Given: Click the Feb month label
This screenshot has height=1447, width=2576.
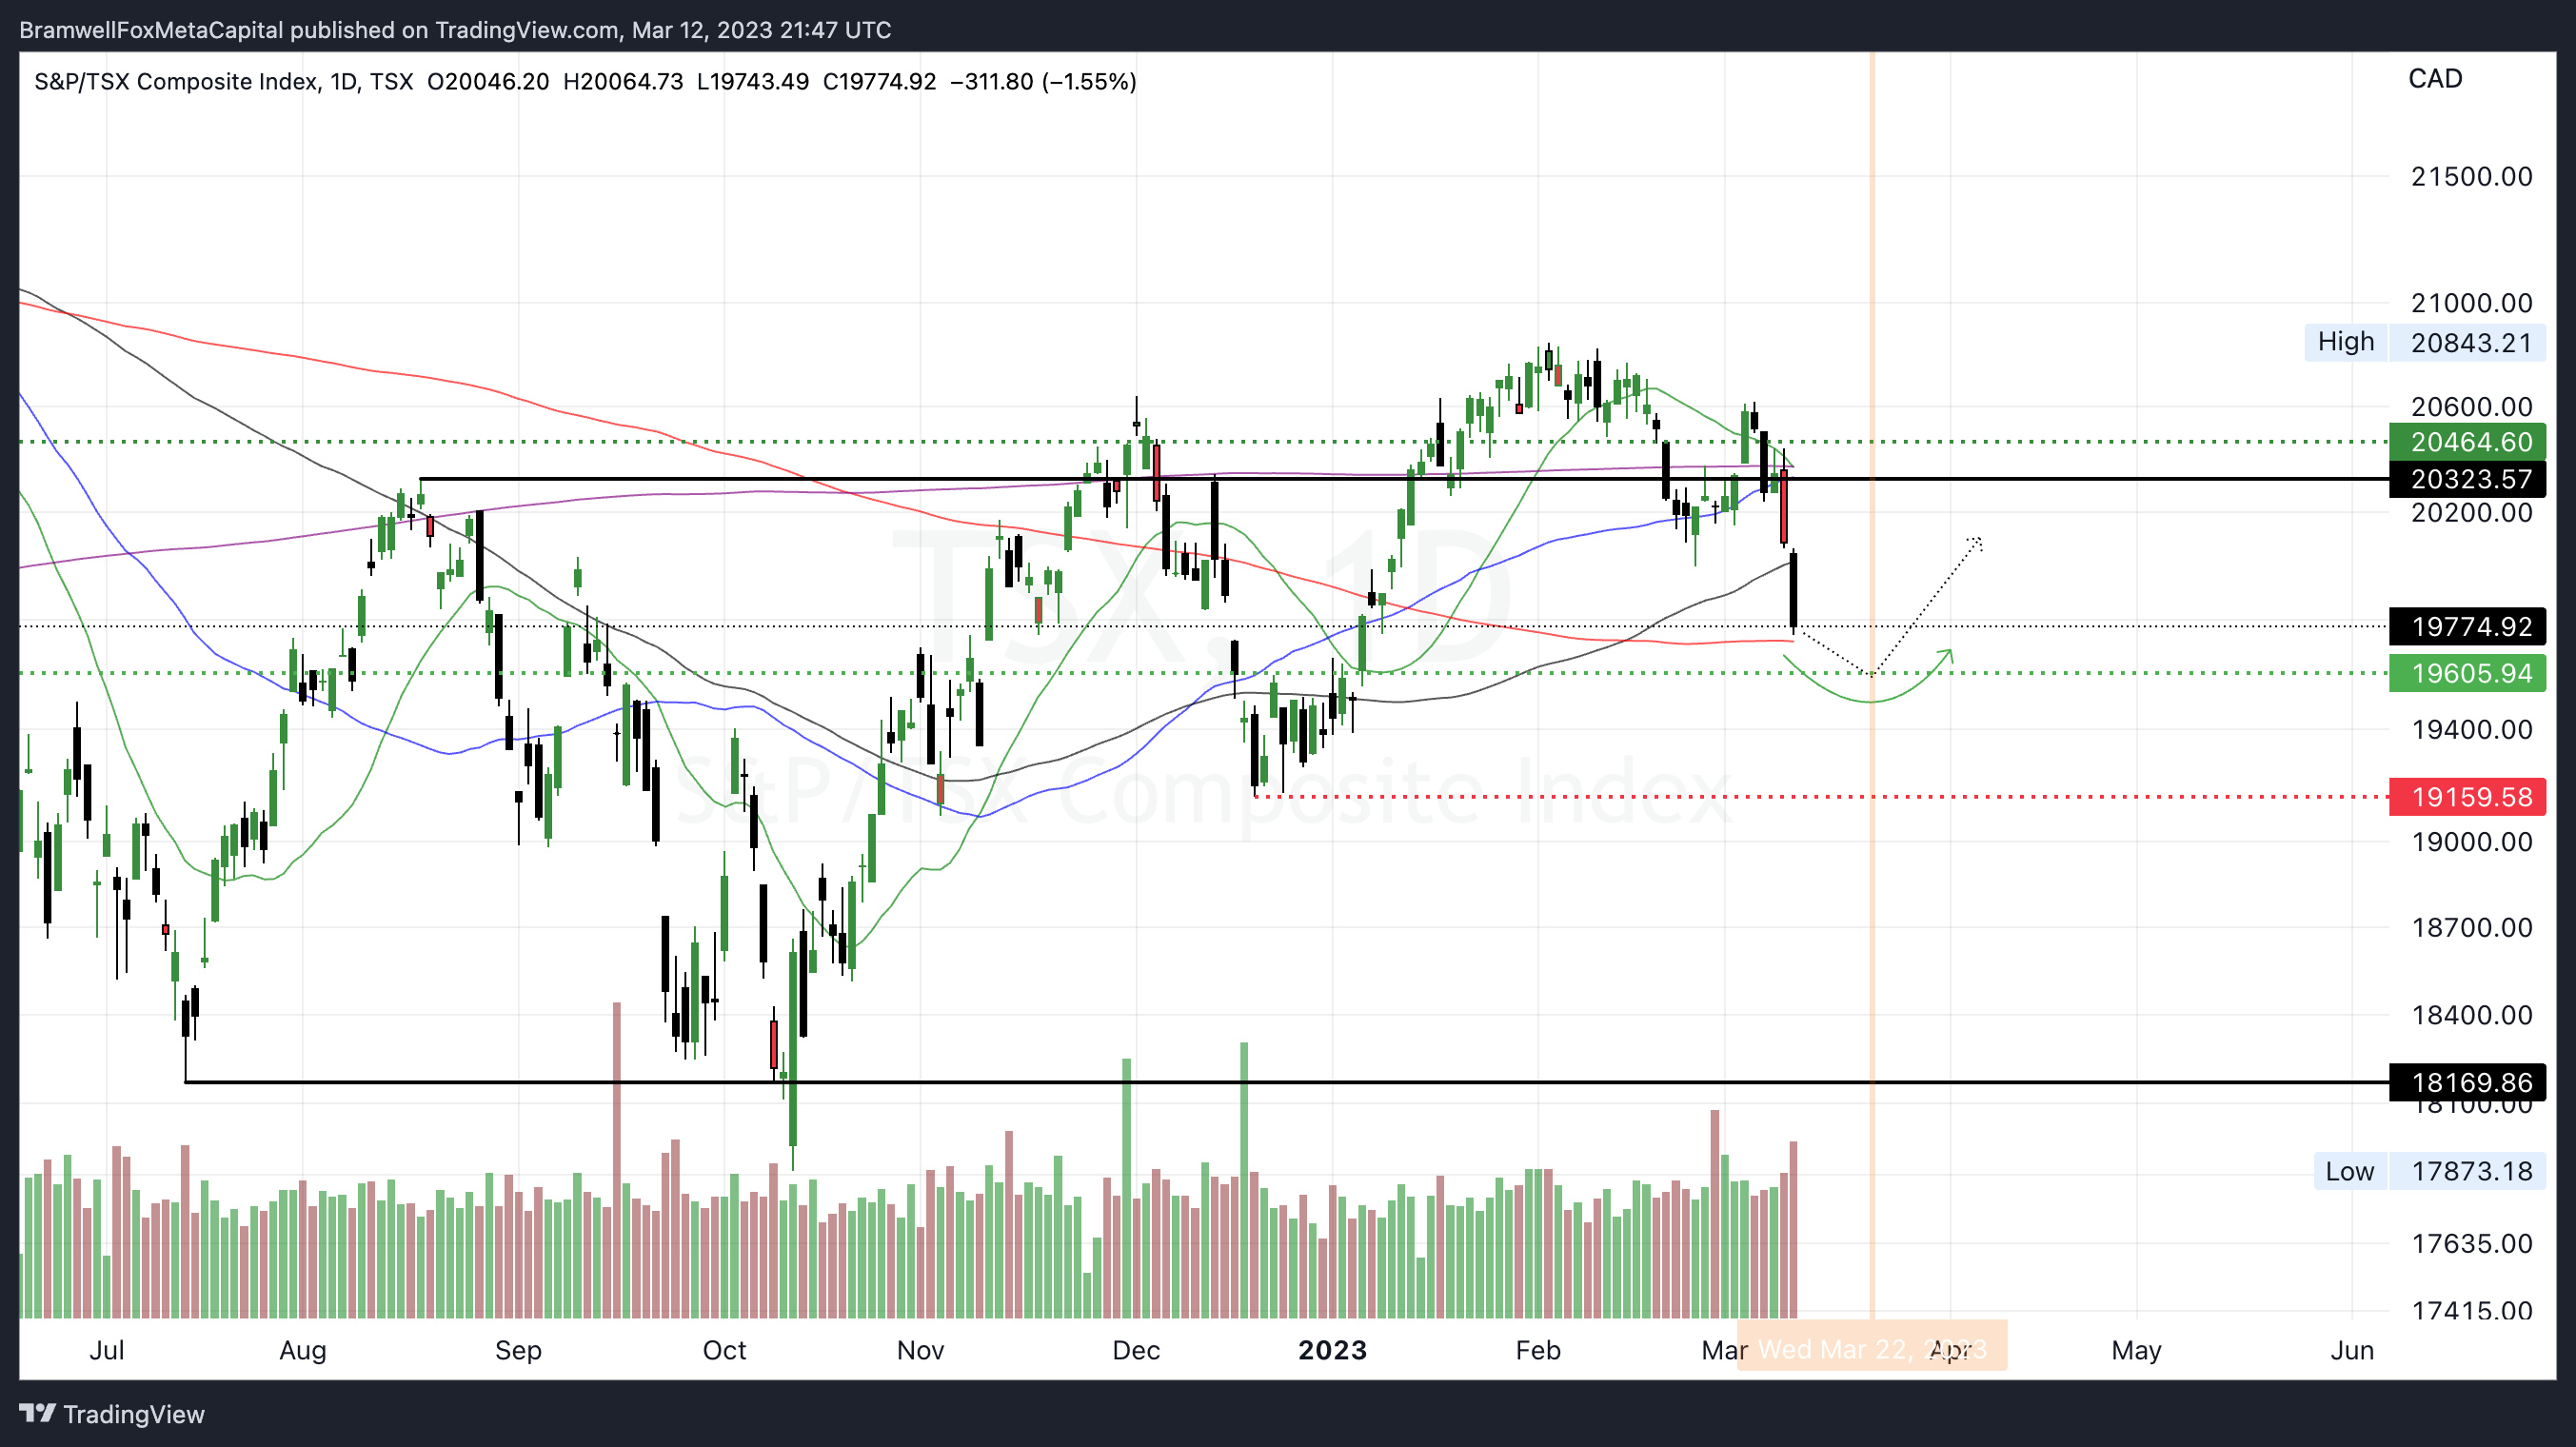Looking at the screenshot, I should [x=1537, y=1350].
